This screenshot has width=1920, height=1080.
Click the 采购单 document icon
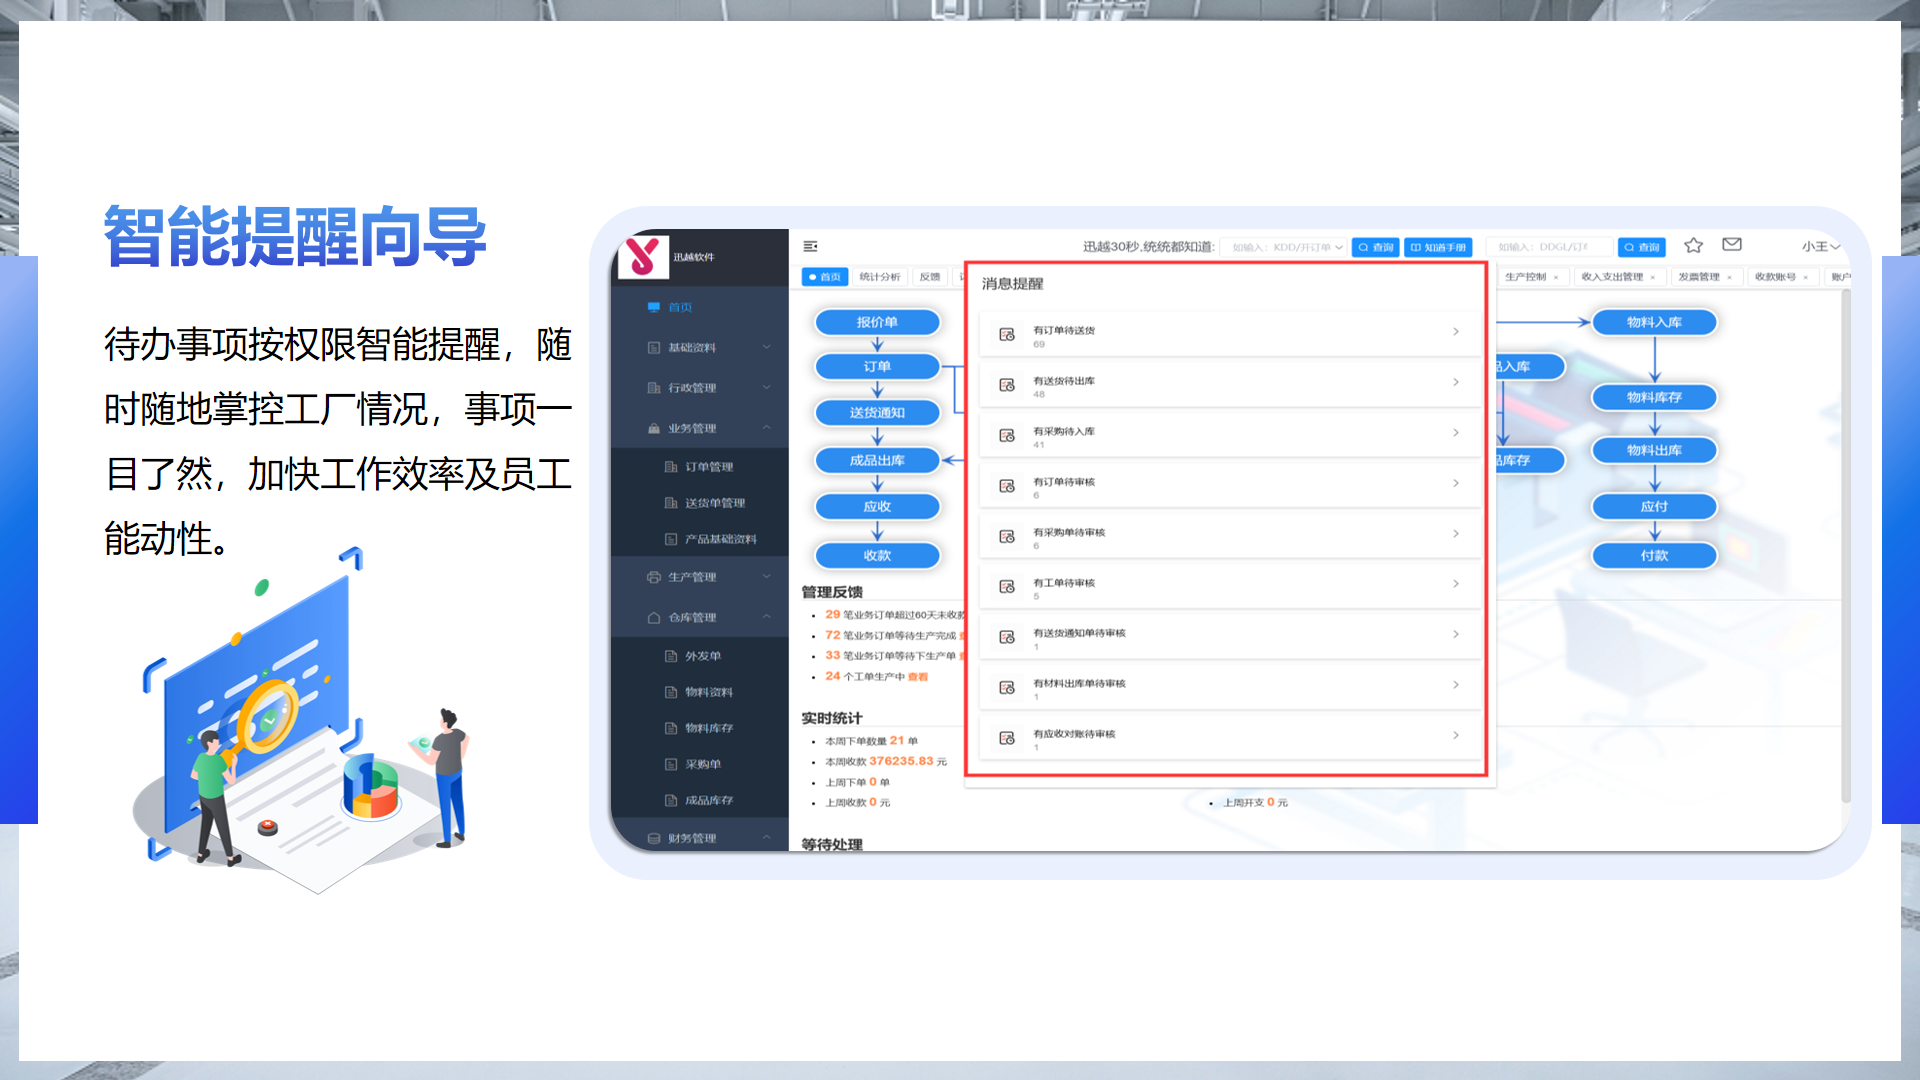(671, 764)
